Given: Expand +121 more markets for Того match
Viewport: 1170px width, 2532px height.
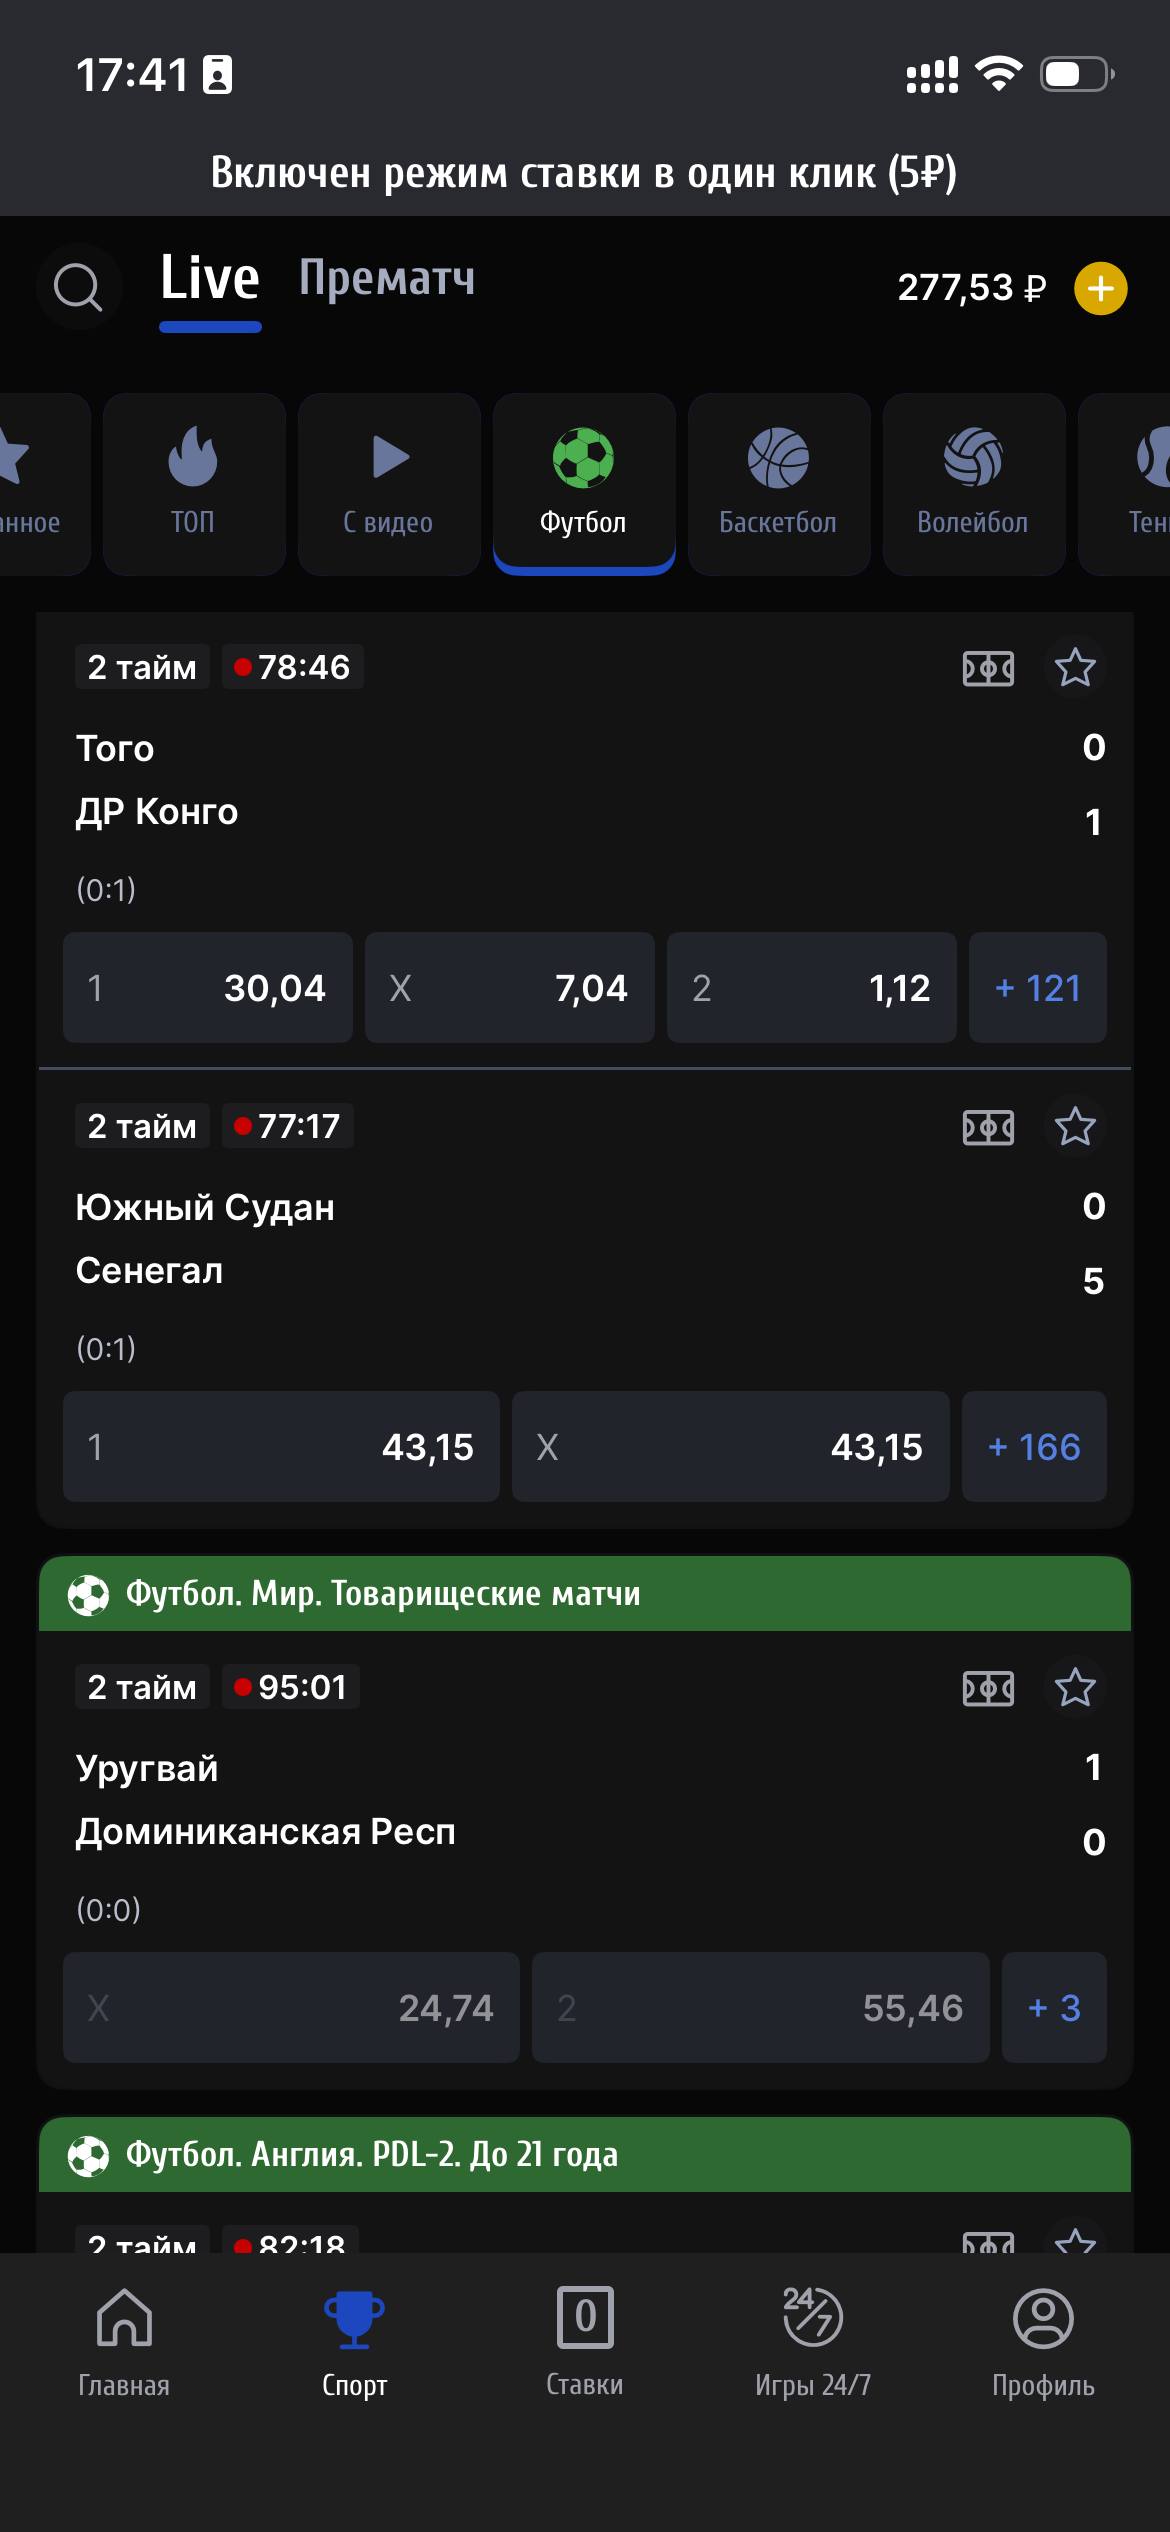Looking at the screenshot, I should point(1037,988).
